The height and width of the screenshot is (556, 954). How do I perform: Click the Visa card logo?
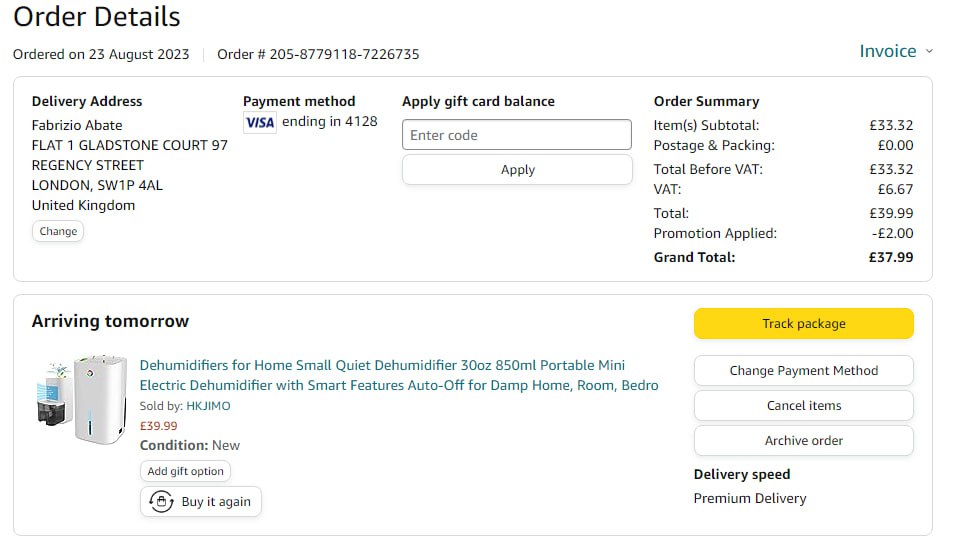(260, 122)
